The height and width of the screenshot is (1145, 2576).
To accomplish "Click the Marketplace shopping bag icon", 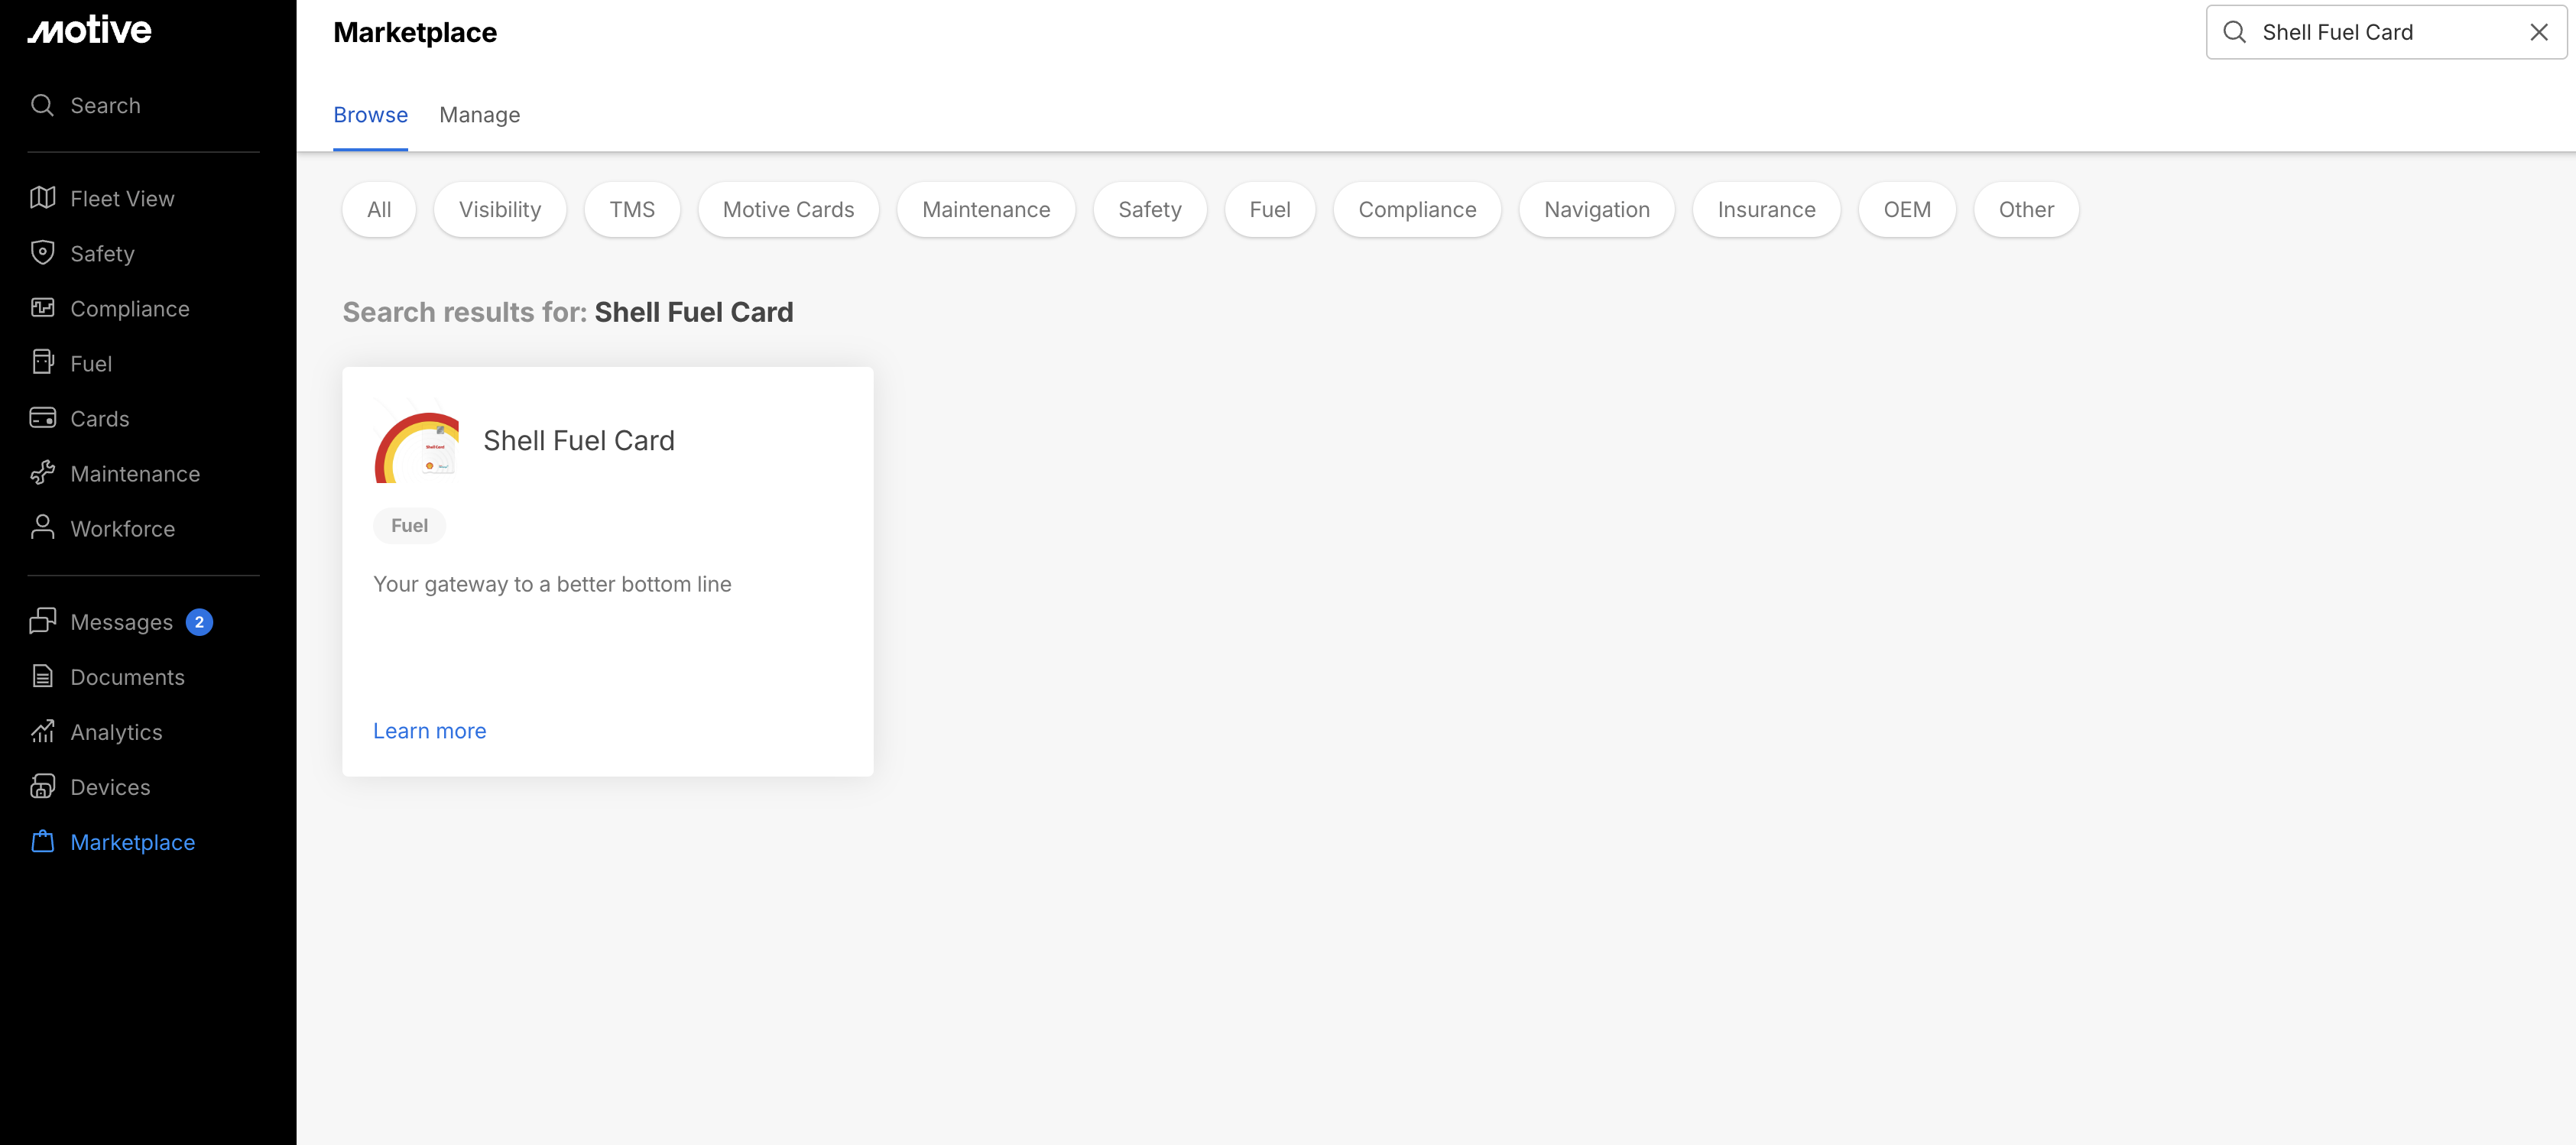I will click(42, 841).
